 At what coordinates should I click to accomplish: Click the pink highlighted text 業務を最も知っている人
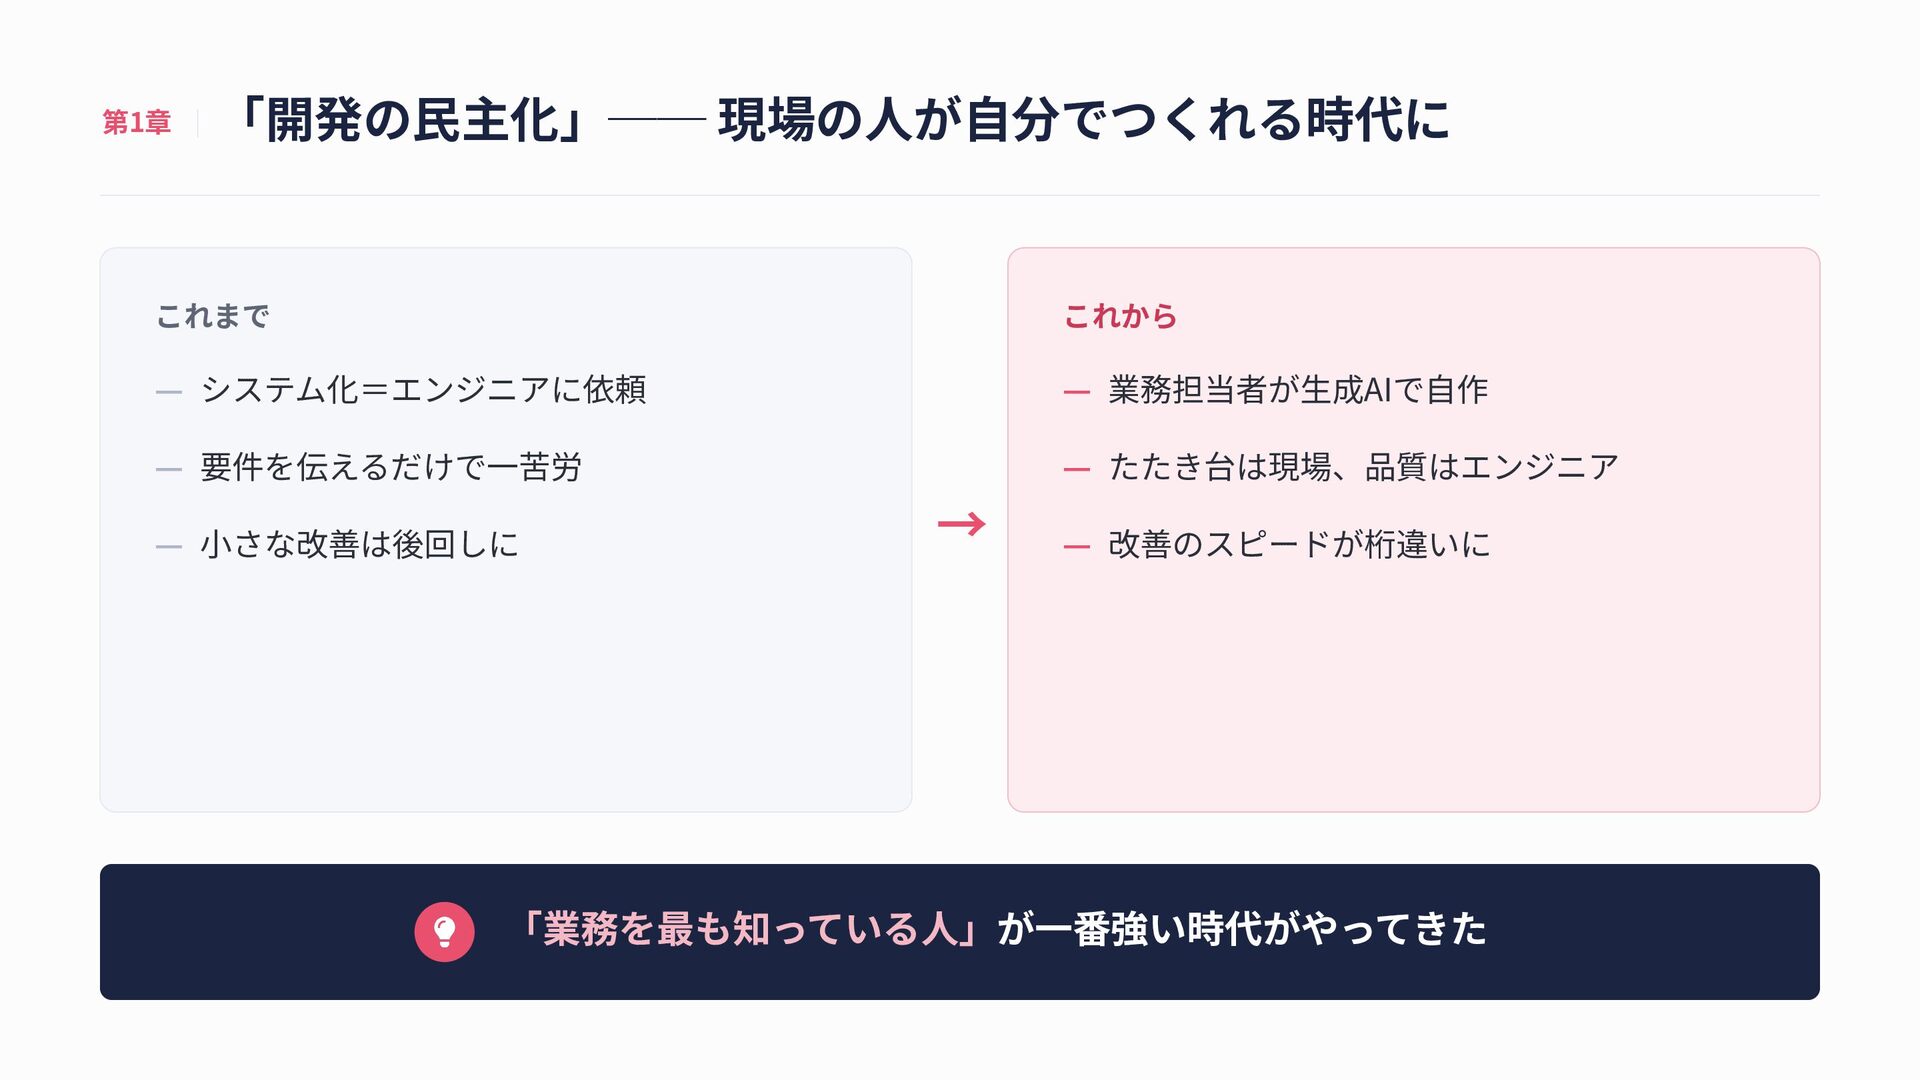(x=751, y=930)
